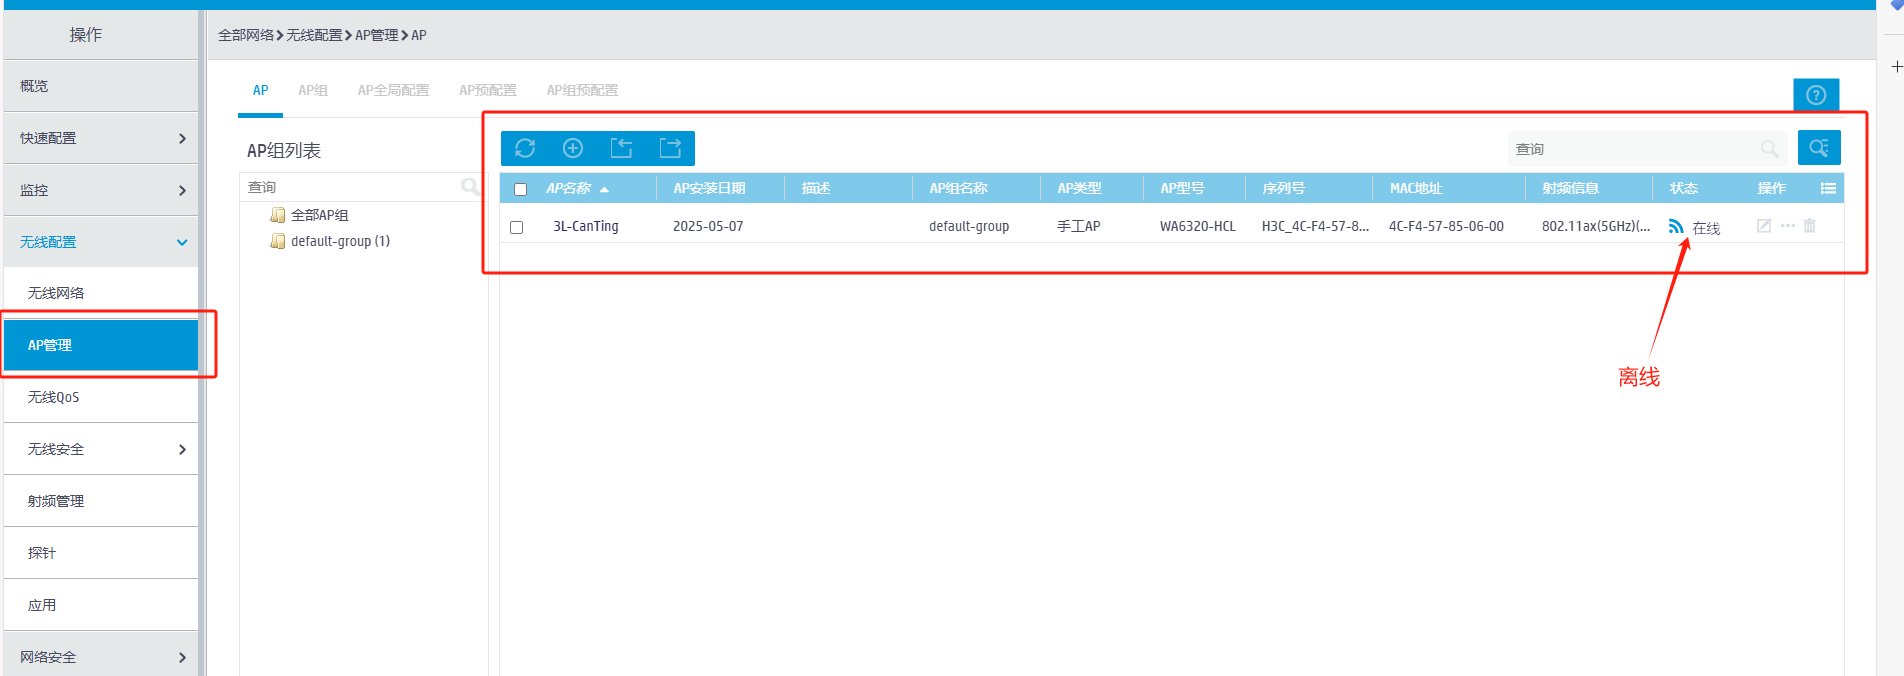This screenshot has height=676, width=1904.
Task: Open 应用 in the sidebar
Action: click(x=100, y=605)
